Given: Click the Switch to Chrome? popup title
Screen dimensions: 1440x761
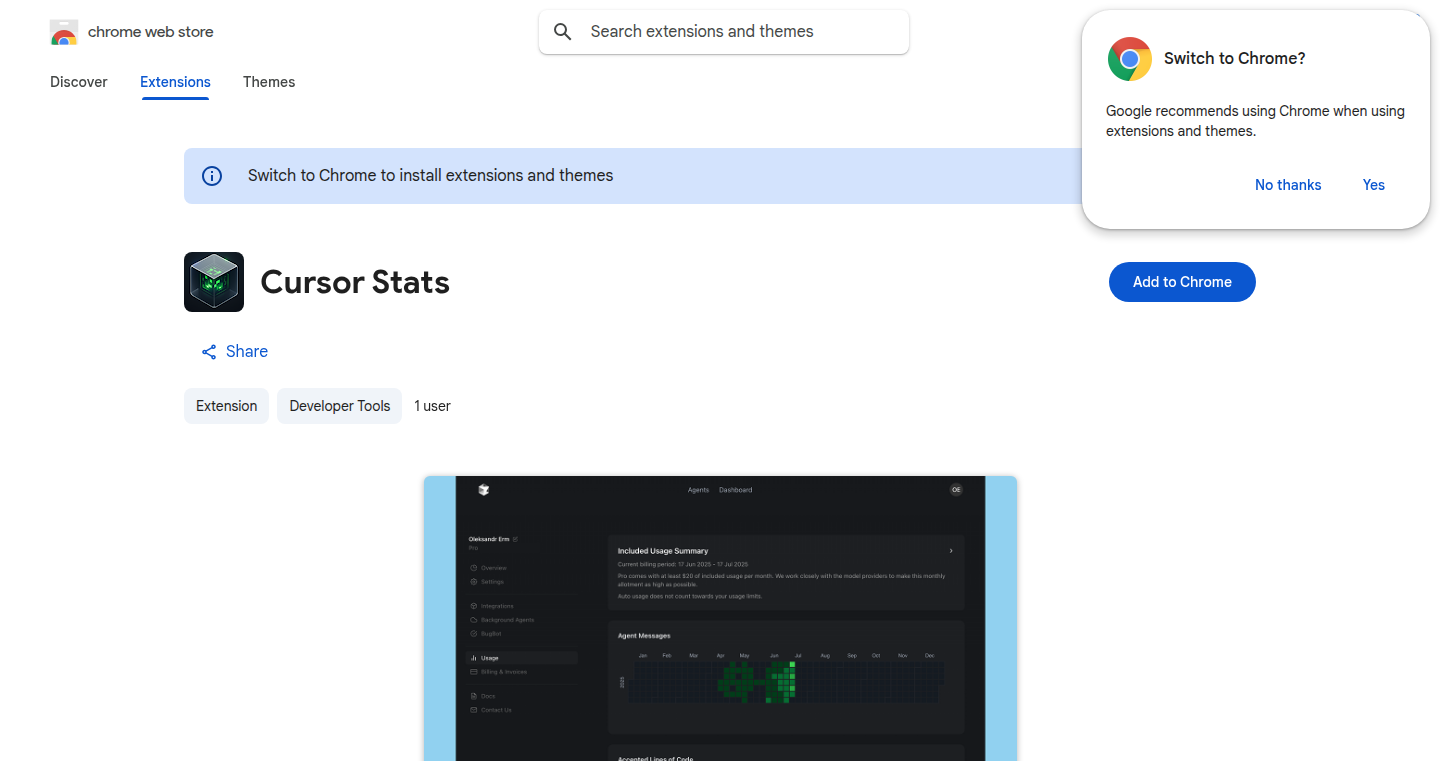Looking at the screenshot, I should pyautogui.click(x=1235, y=59).
